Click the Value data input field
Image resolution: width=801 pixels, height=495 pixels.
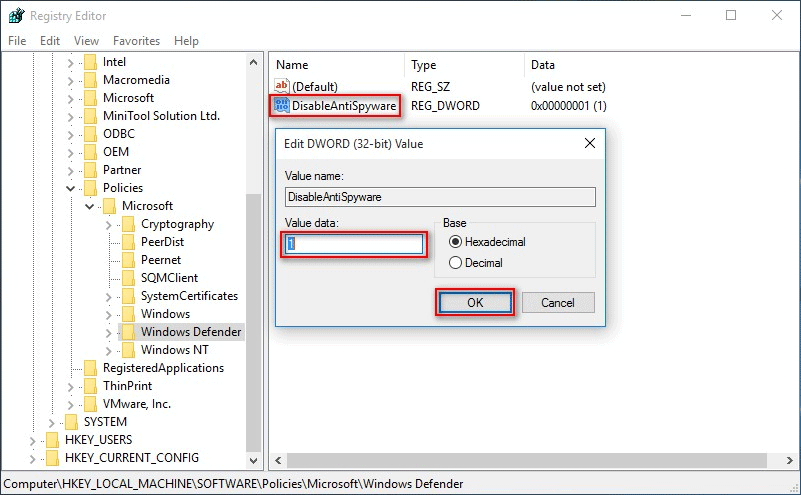(355, 245)
